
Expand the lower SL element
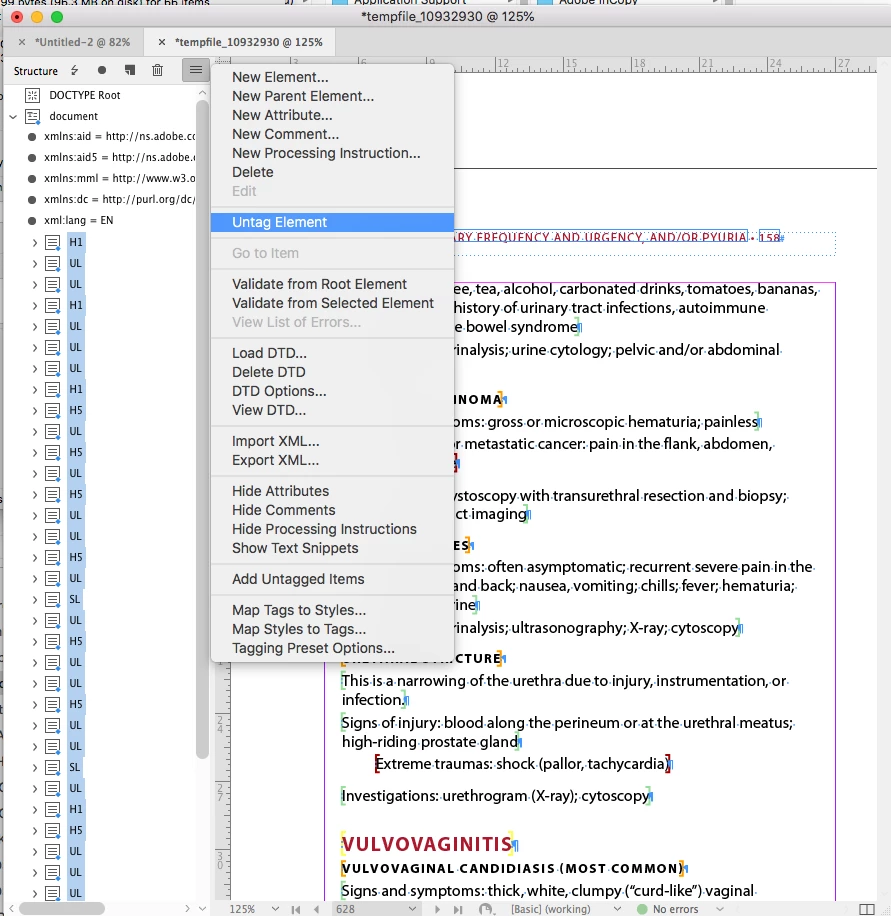[x=34, y=768]
